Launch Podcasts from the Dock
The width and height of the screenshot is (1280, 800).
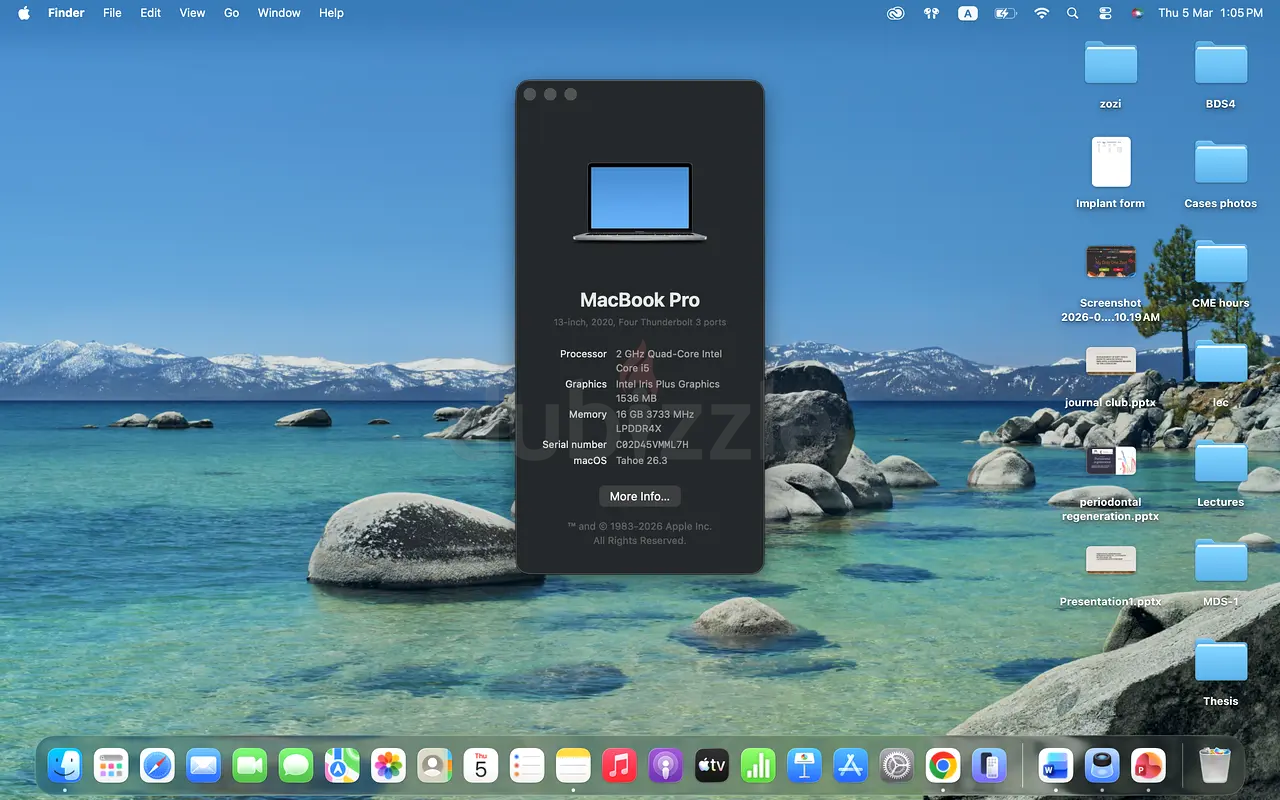point(665,767)
